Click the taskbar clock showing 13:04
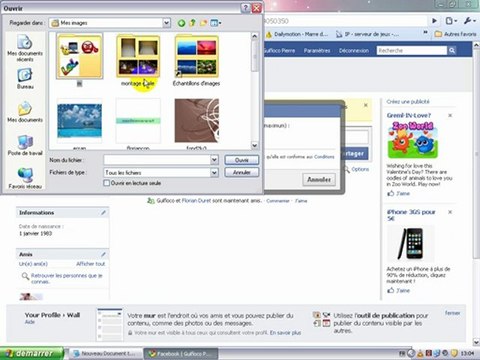 click(x=467, y=354)
